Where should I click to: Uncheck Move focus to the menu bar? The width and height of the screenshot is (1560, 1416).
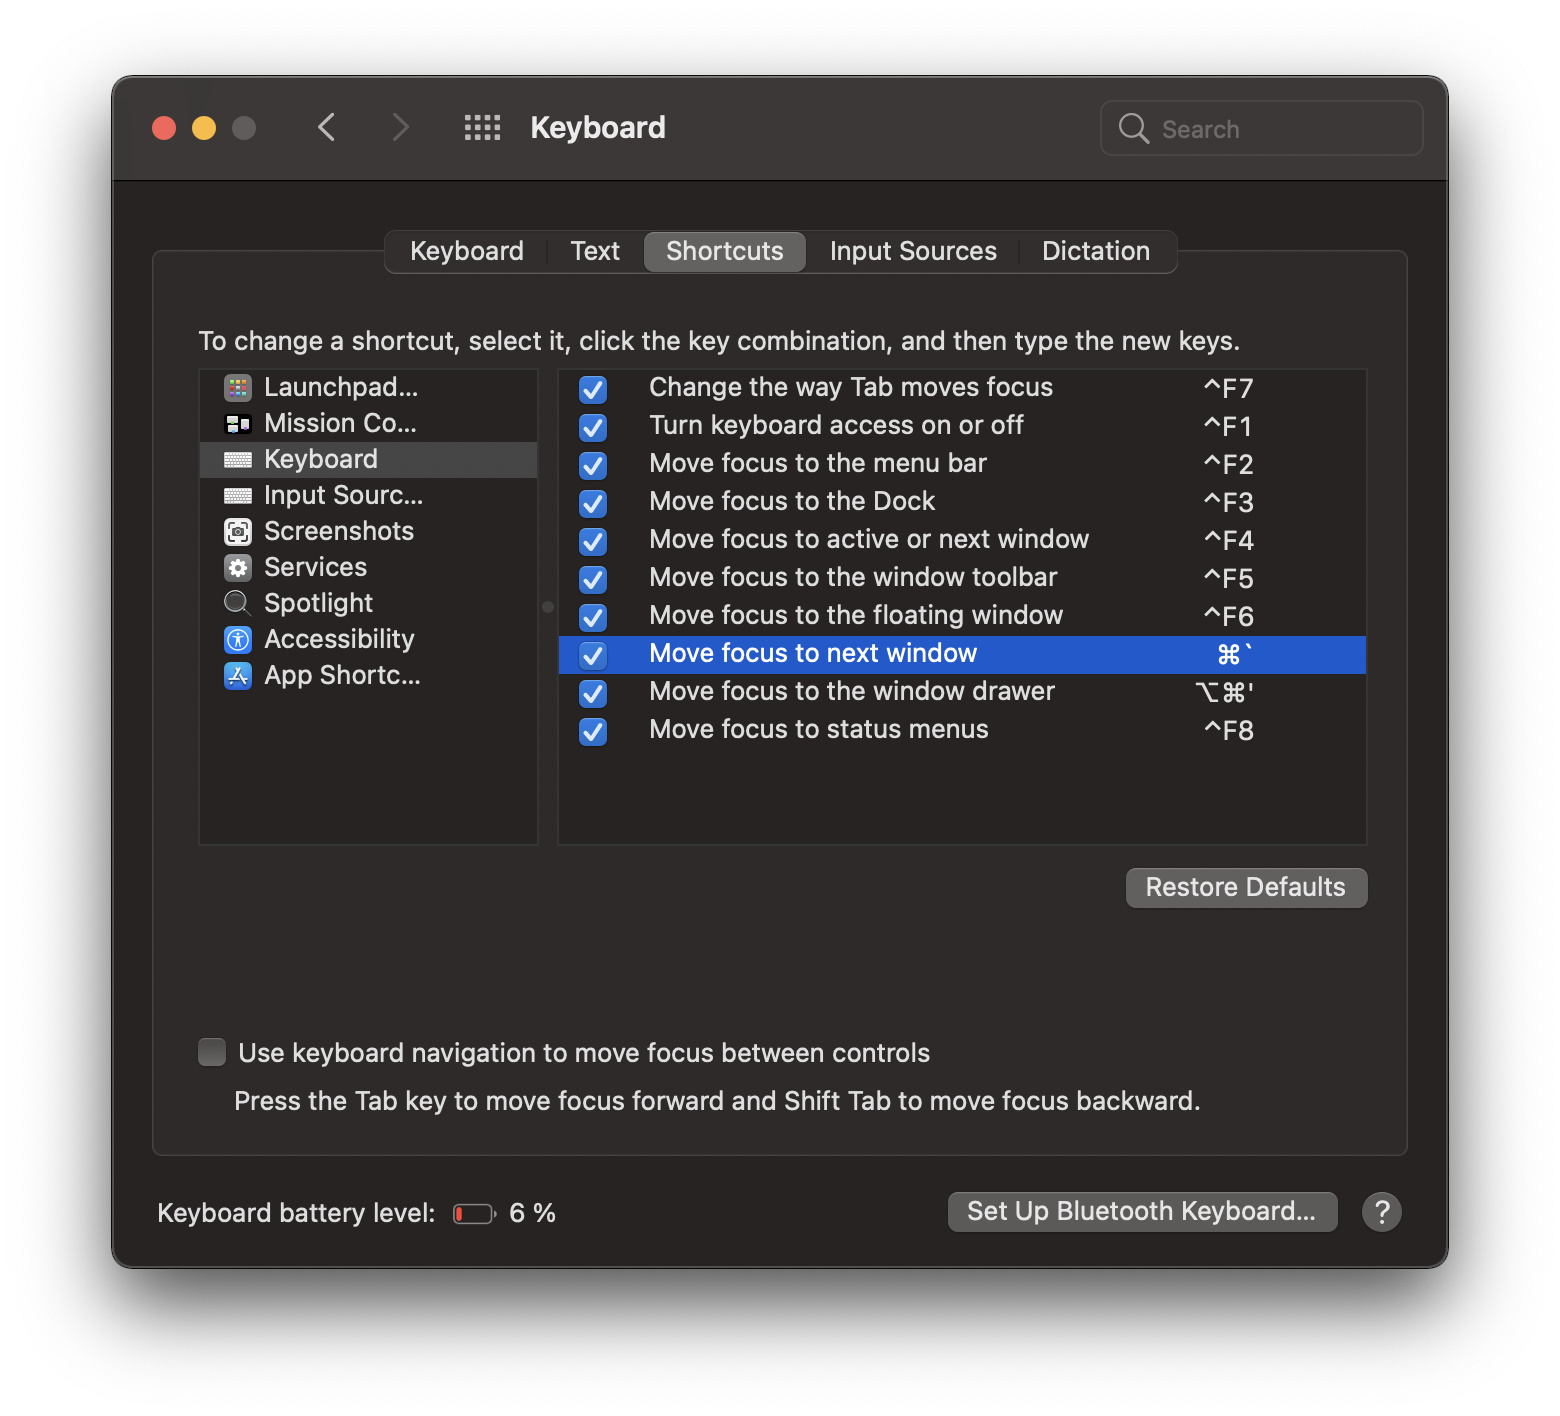593,465
